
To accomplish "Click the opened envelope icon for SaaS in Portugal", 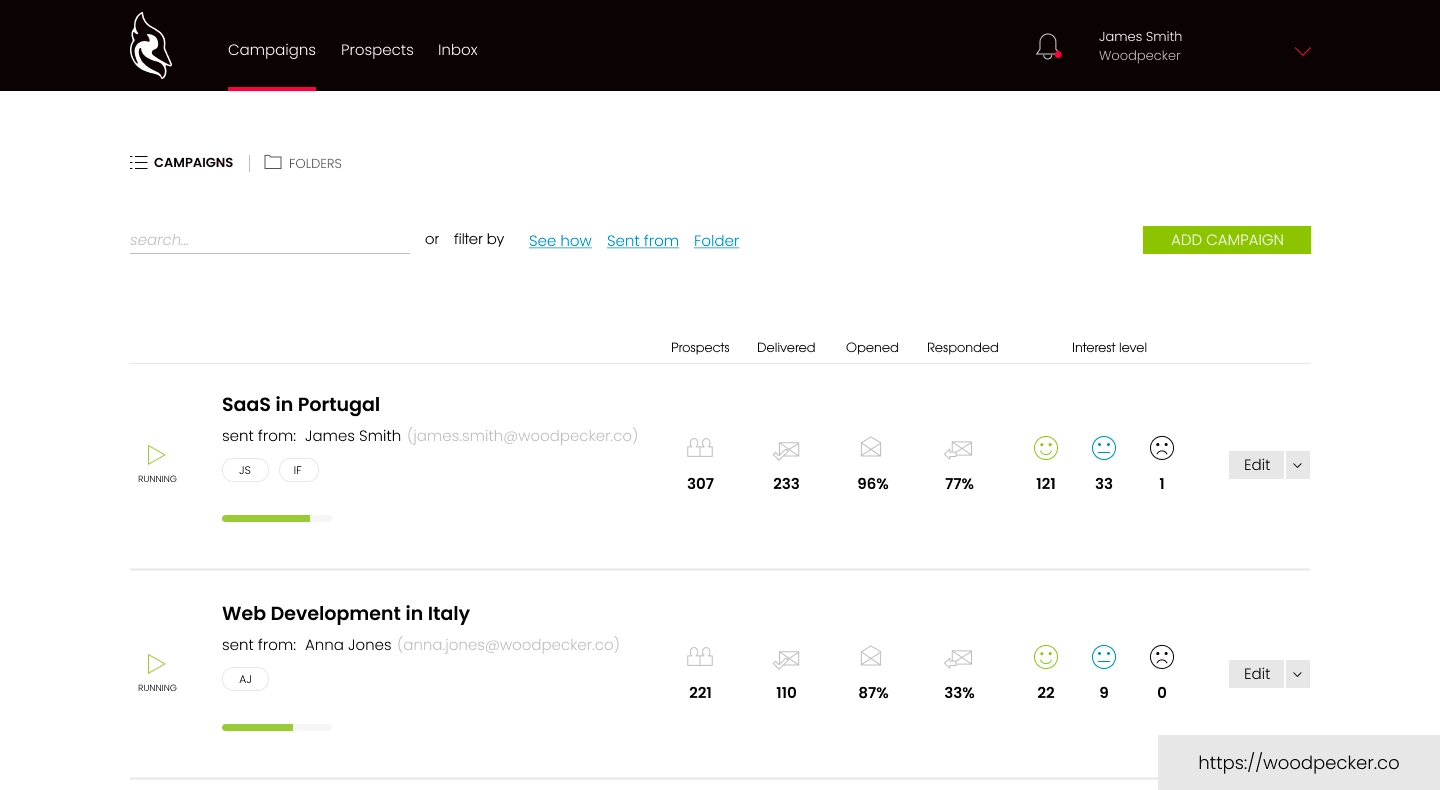I will (871, 447).
